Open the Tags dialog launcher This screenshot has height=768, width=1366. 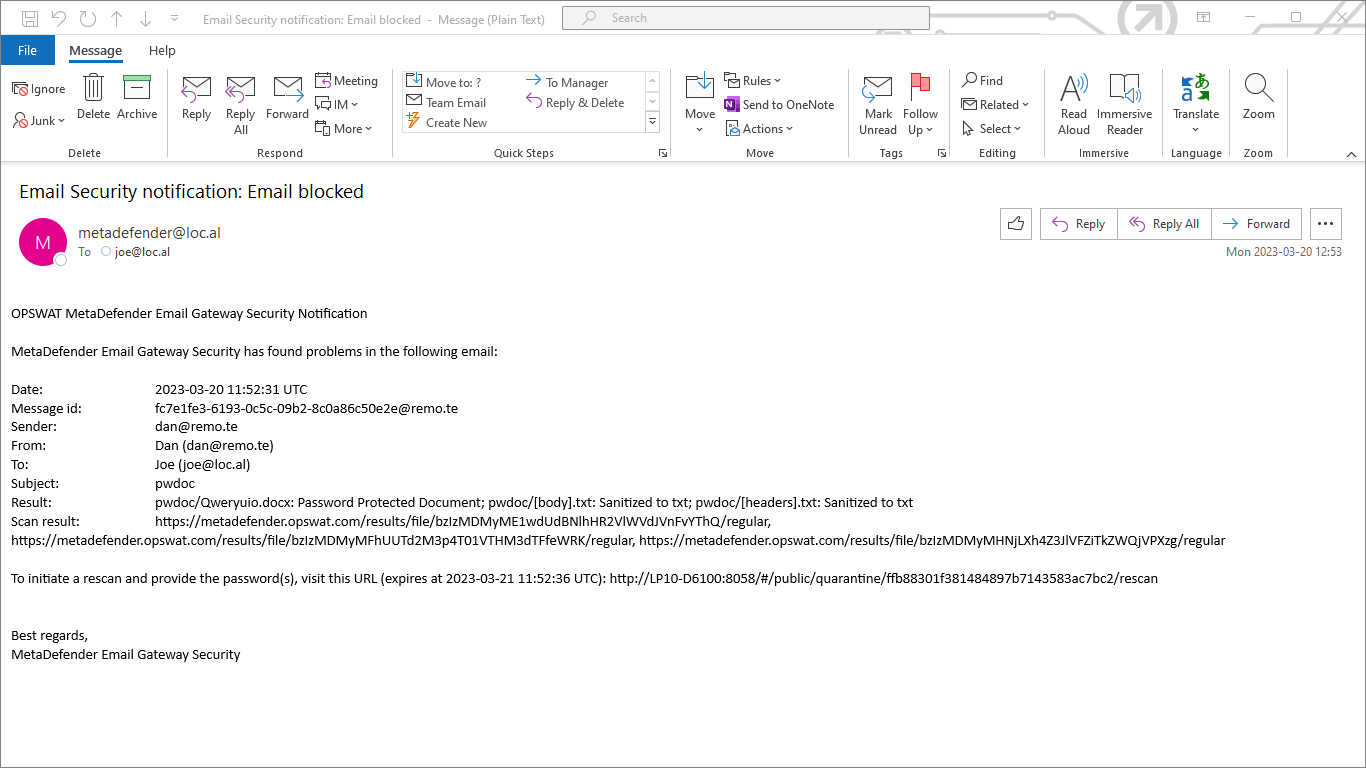[x=941, y=153]
